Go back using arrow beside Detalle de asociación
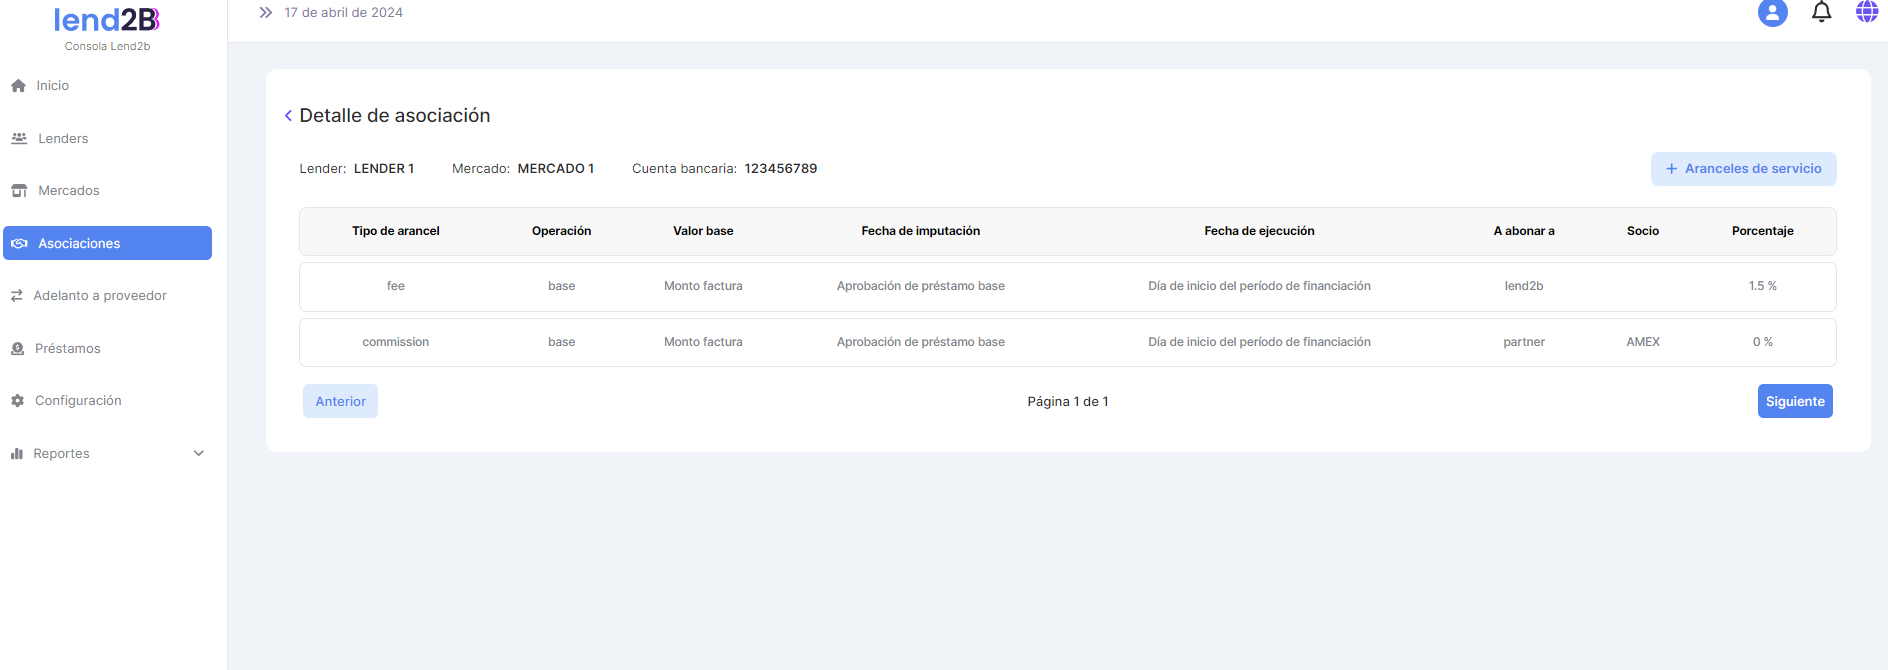The width and height of the screenshot is (1888, 670). tap(288, 116)
